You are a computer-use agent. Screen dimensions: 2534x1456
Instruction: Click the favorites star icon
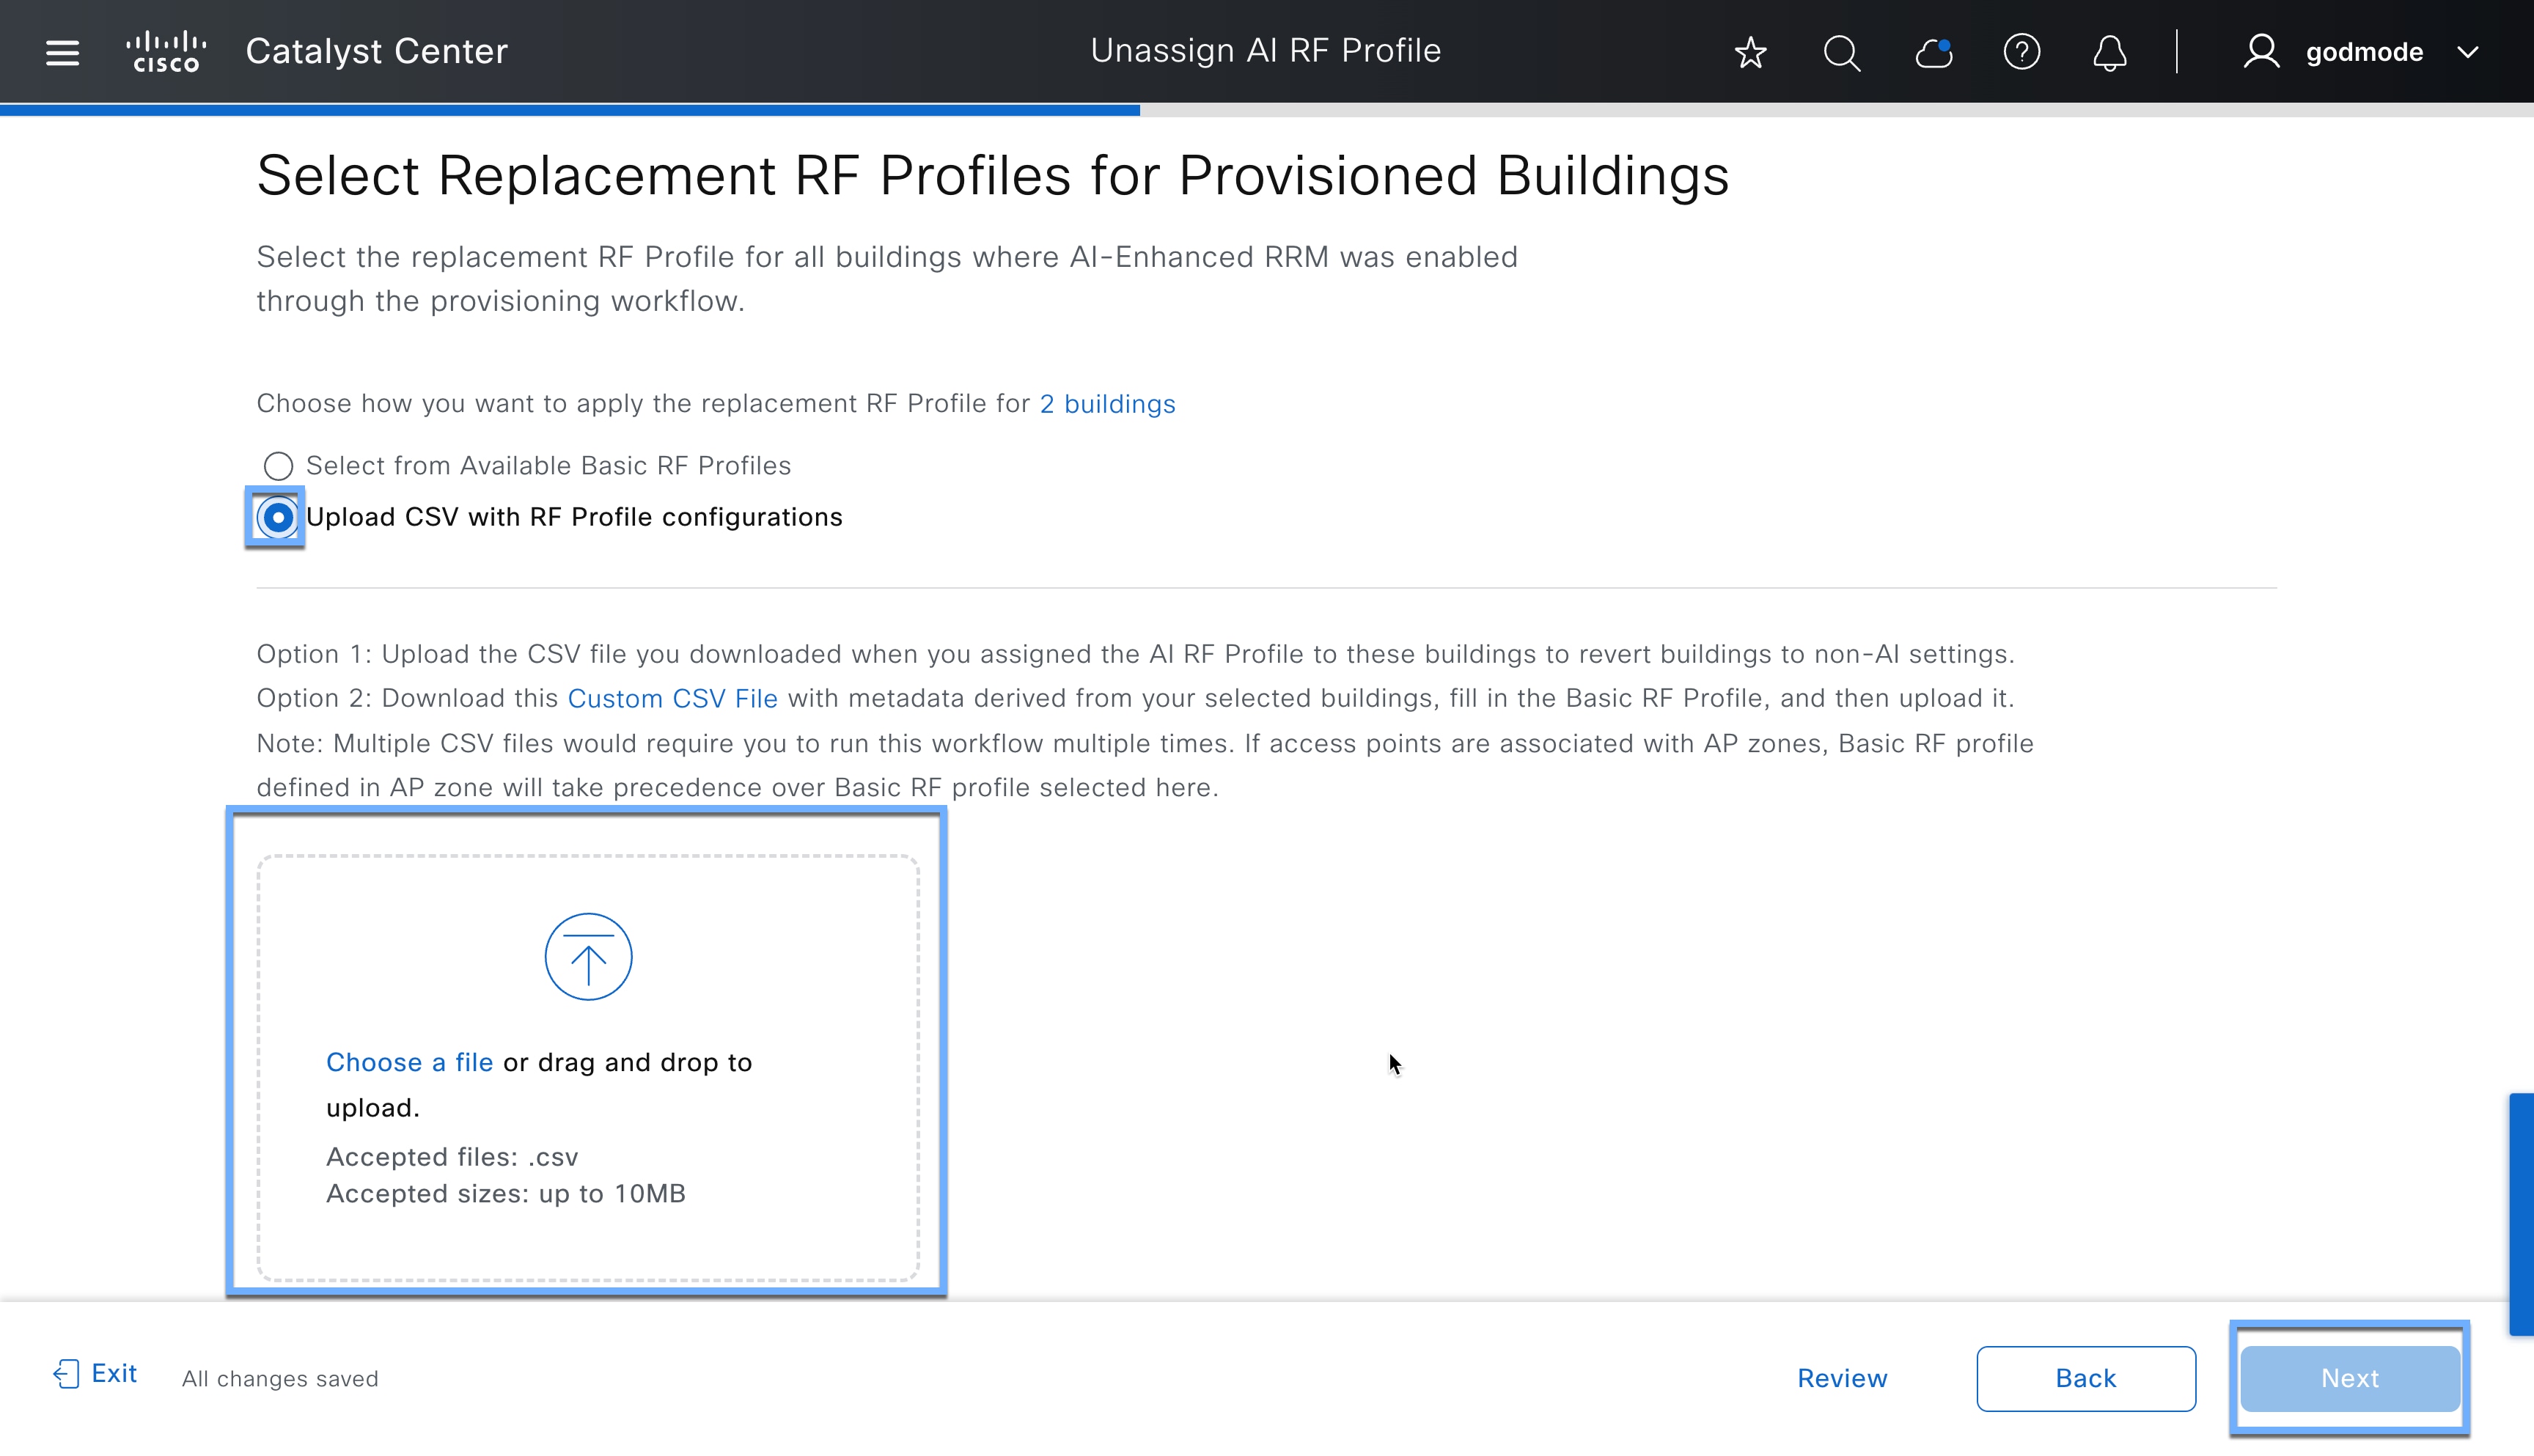(x=1751, y=53)
